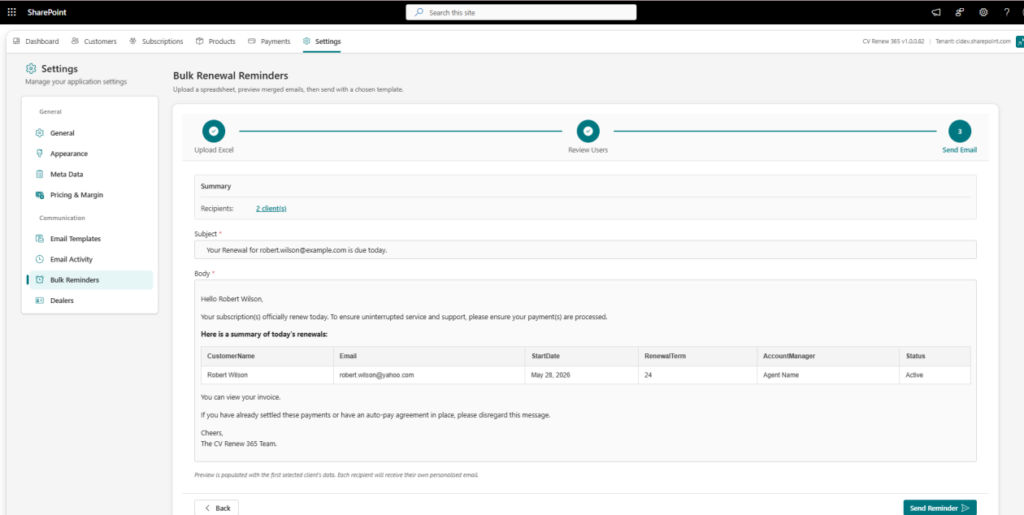Click the Email Activity clock icon
This screenshot has height=515, width=1024.
coord(40,259)
